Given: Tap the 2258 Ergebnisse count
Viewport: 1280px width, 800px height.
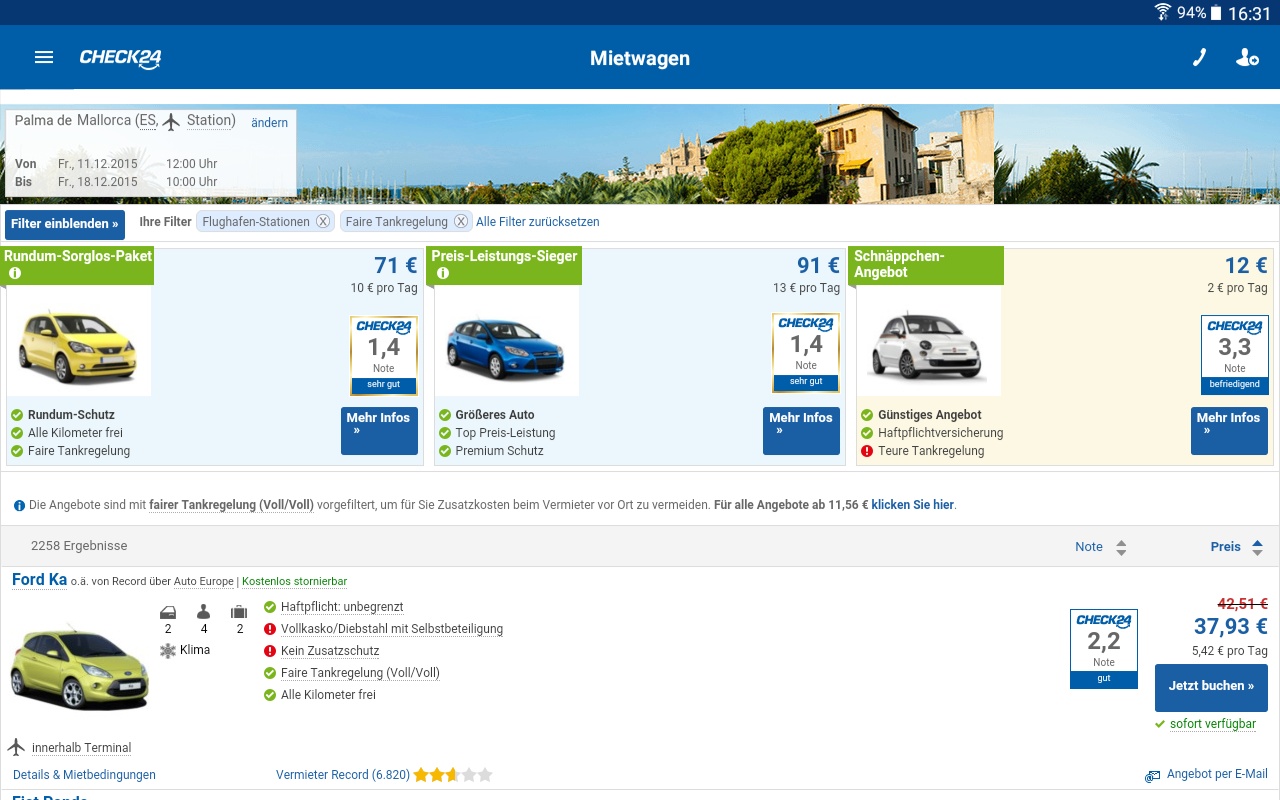Looking at the screenshot, I should pos(79,546).
